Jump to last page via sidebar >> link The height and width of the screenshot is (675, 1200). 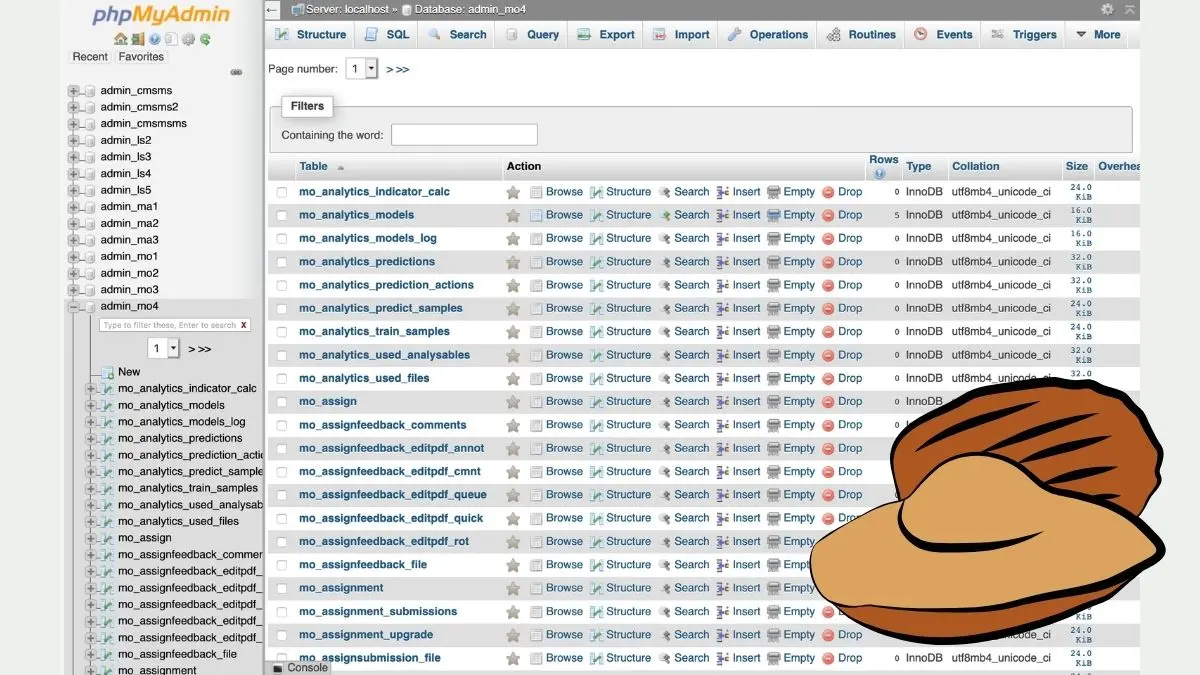[x=204, y=349]
